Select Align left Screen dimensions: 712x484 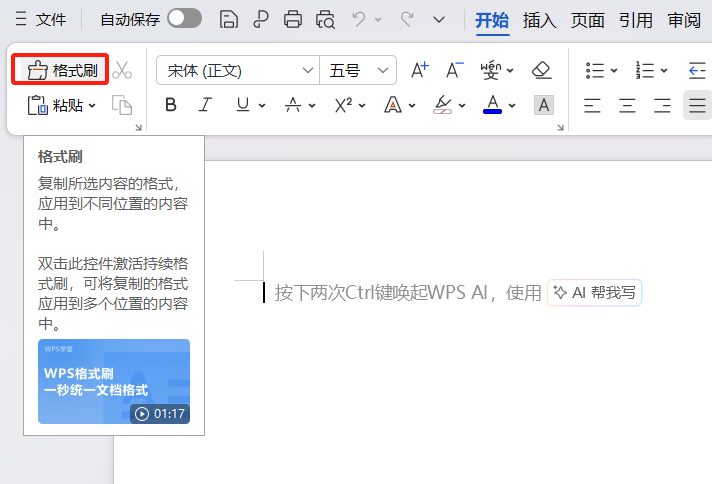click(x=592, y=105)
